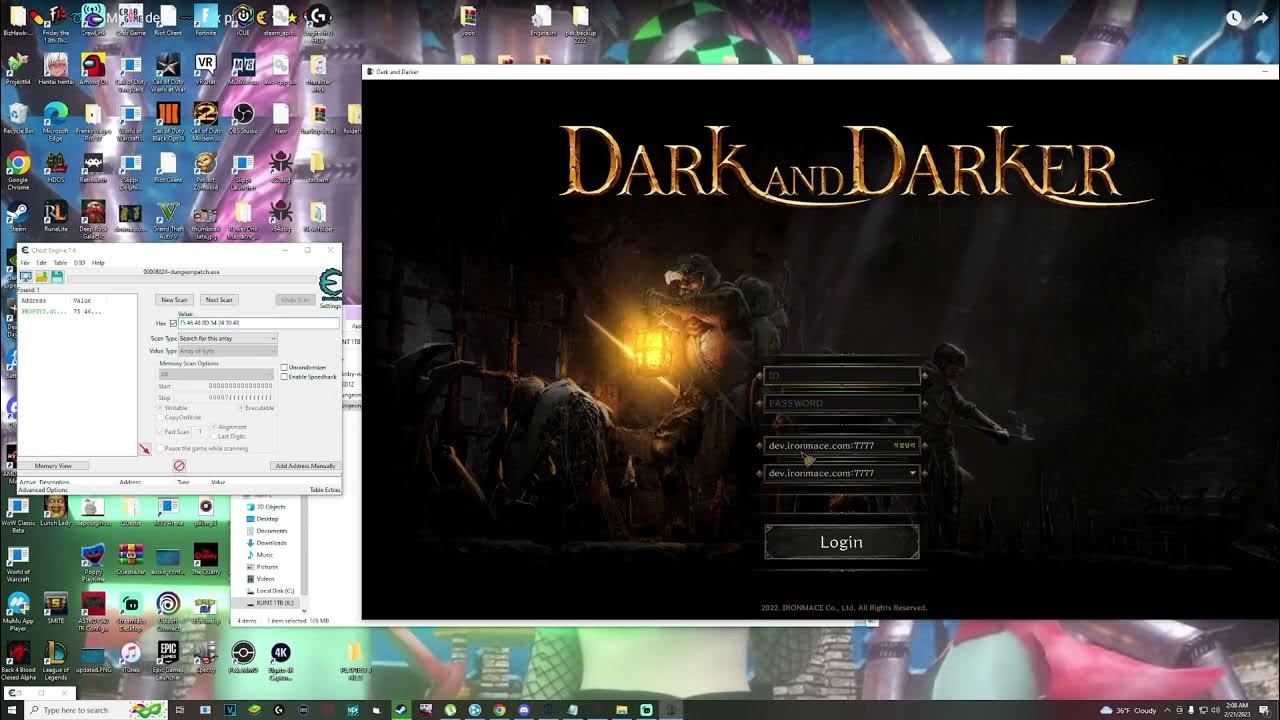Image resolution: width=1280 pixels, height=720 pixels.
Task: Open the Value Type dropdown
Action: tap(228, 351)
